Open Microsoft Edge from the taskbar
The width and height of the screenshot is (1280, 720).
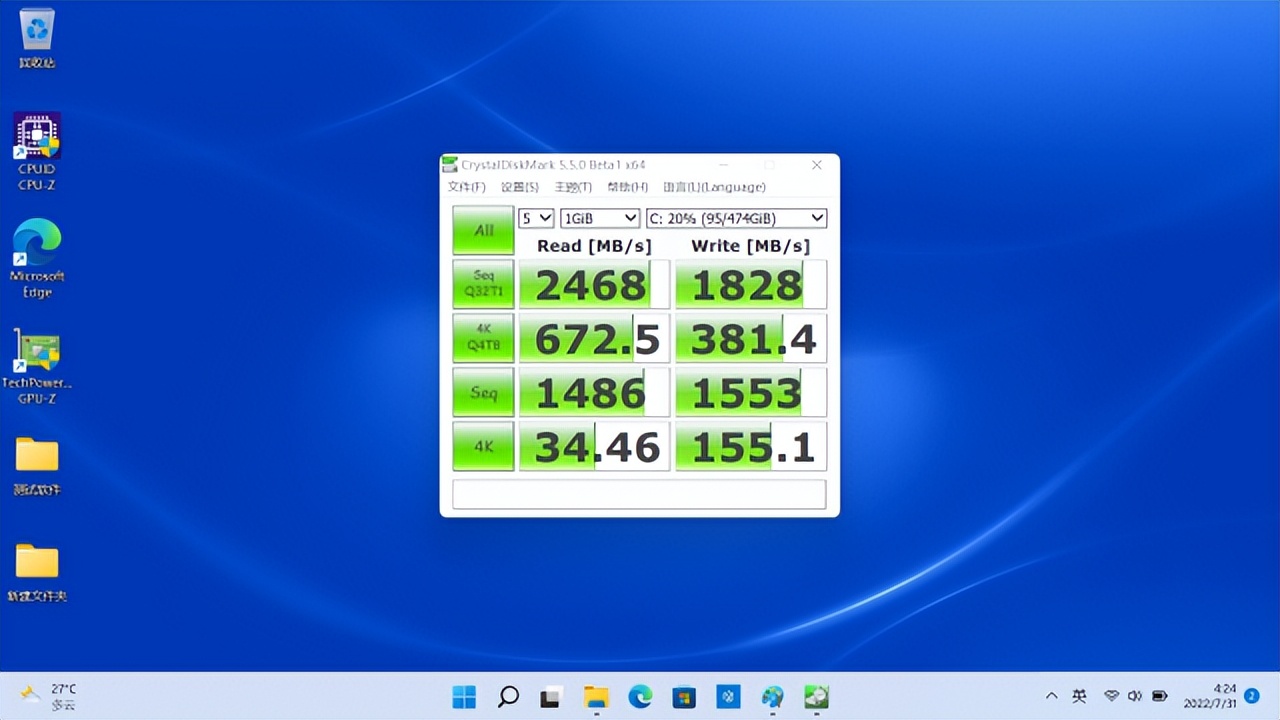coord(640,697)
